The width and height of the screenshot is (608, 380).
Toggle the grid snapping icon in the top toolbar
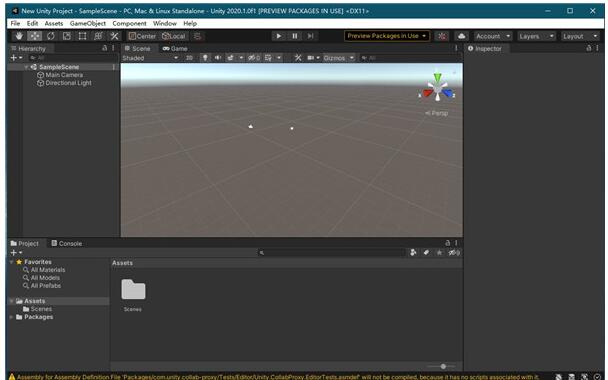(198, 36)
